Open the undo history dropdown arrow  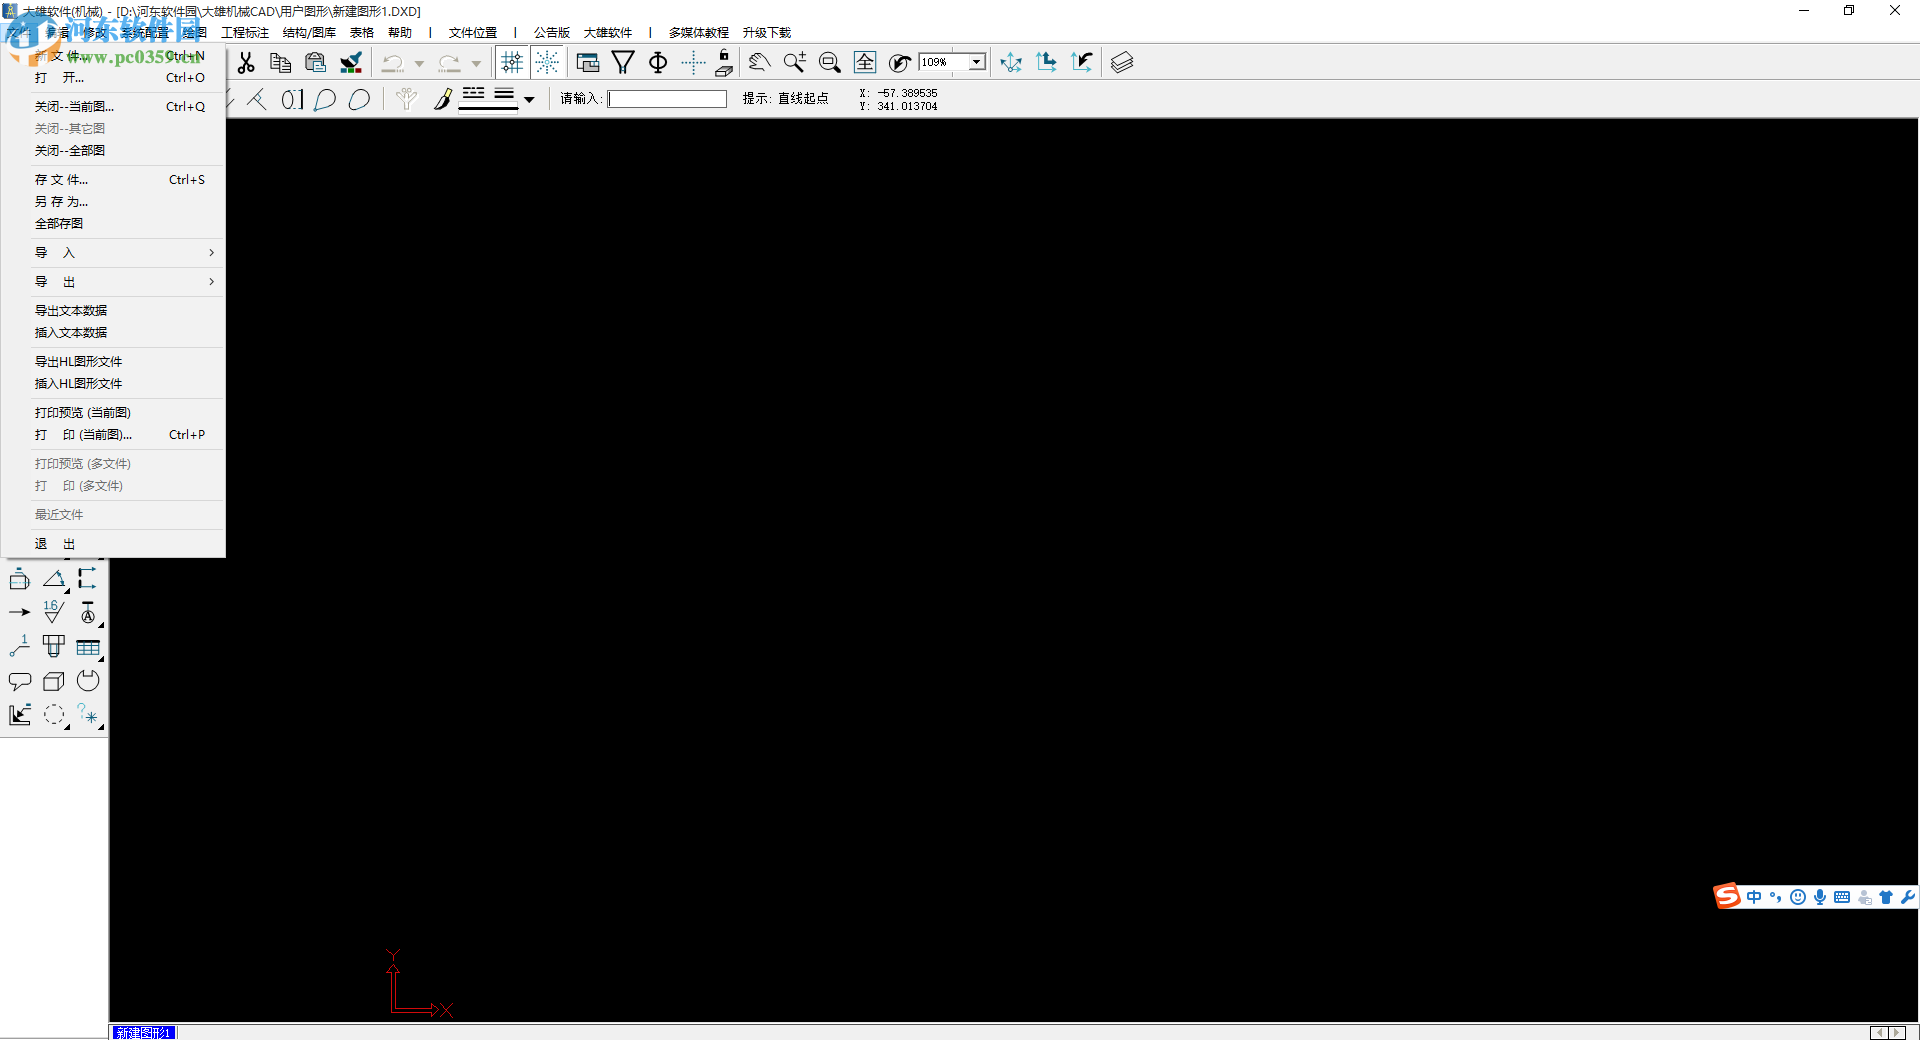click(419, 64)
